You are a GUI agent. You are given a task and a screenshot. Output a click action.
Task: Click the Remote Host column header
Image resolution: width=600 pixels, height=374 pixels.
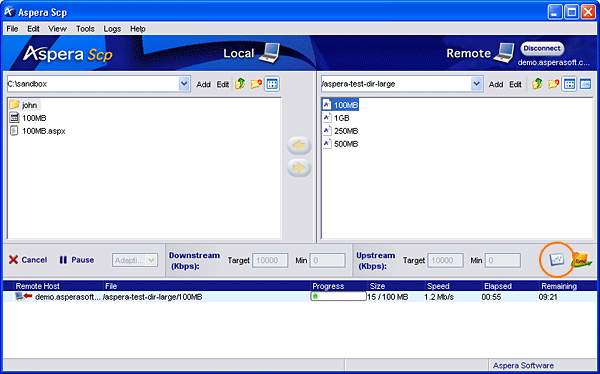38,286
